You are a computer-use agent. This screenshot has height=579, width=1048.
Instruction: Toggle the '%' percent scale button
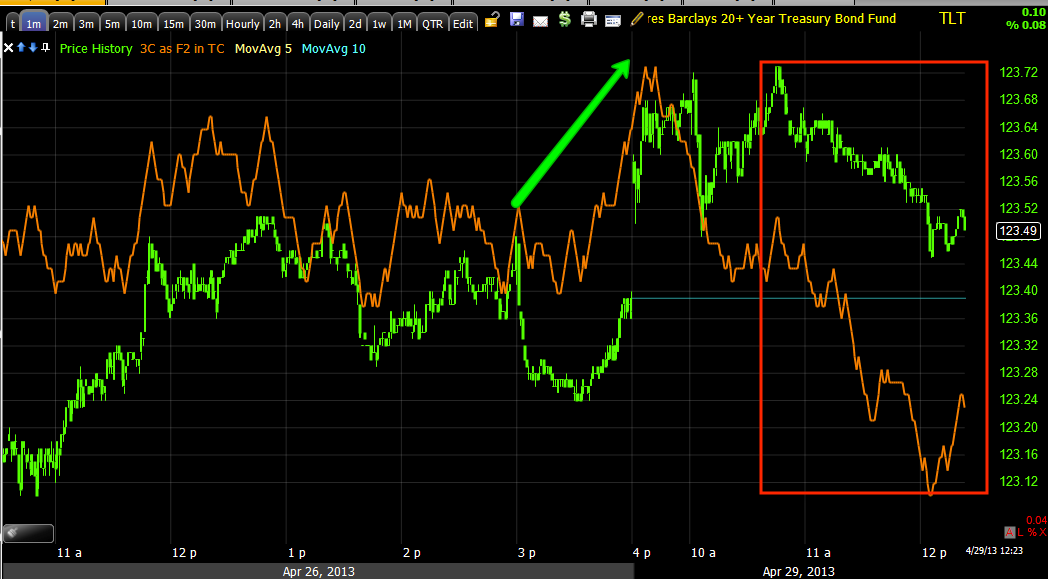1031,532
